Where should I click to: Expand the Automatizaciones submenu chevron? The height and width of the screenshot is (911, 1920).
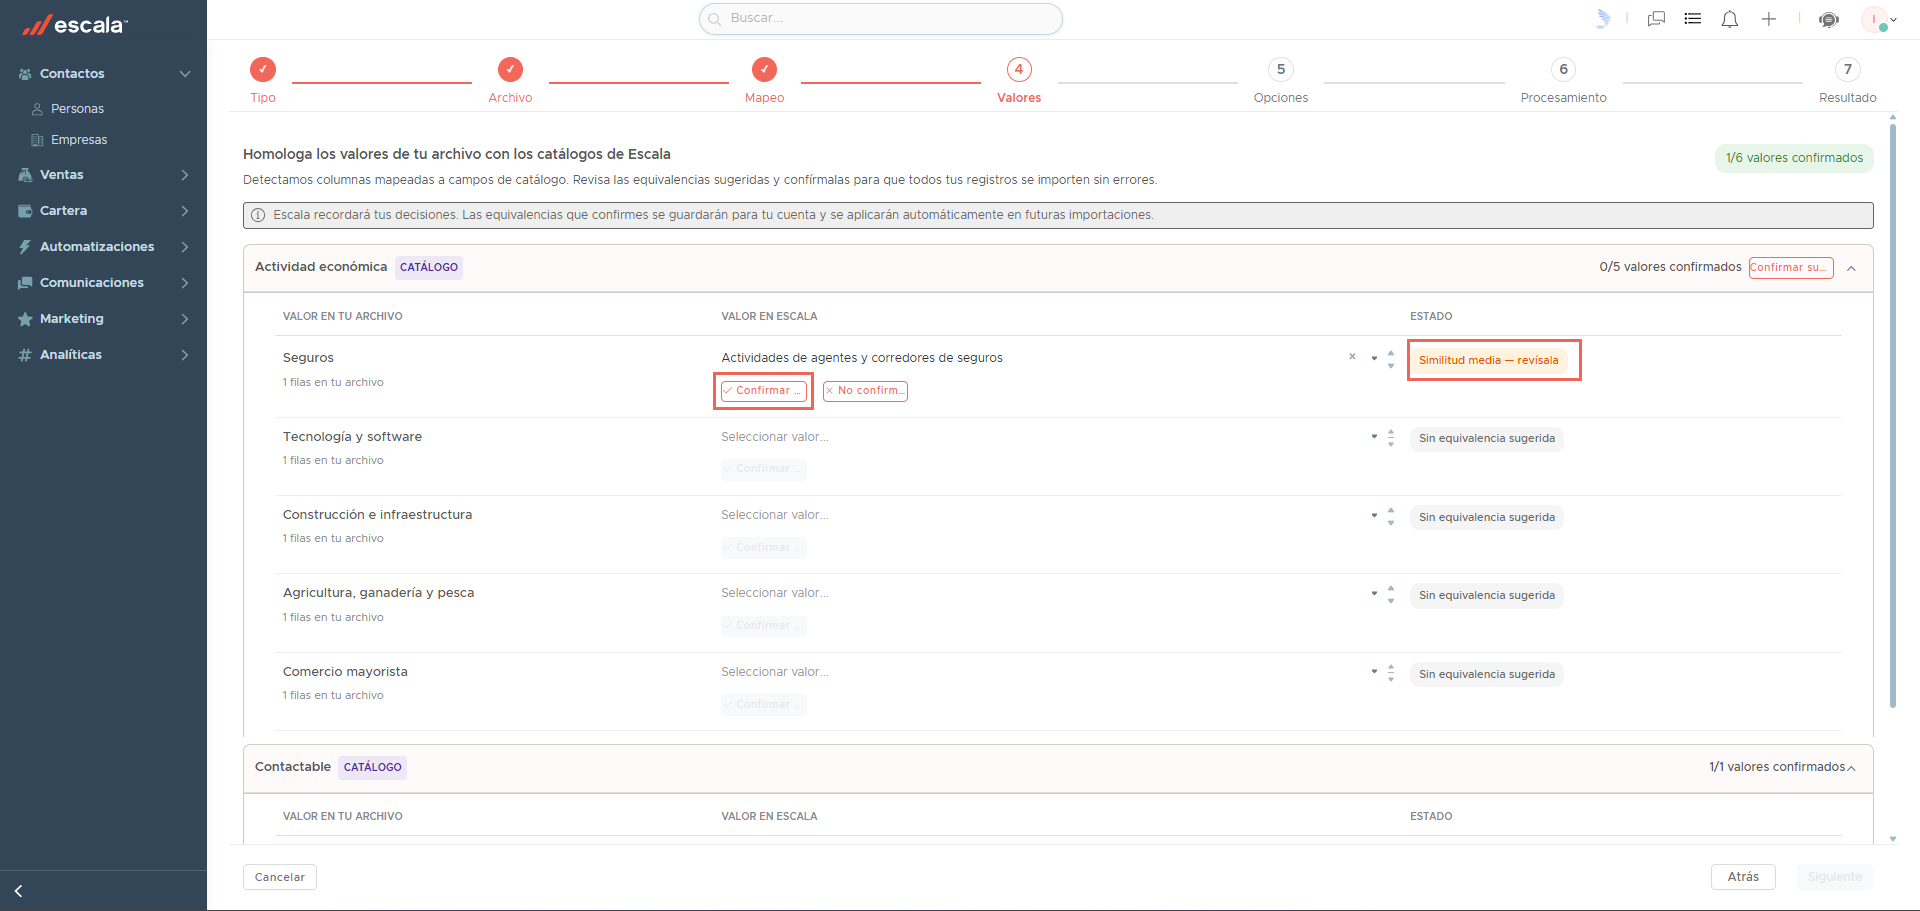(x=185, y=247)
